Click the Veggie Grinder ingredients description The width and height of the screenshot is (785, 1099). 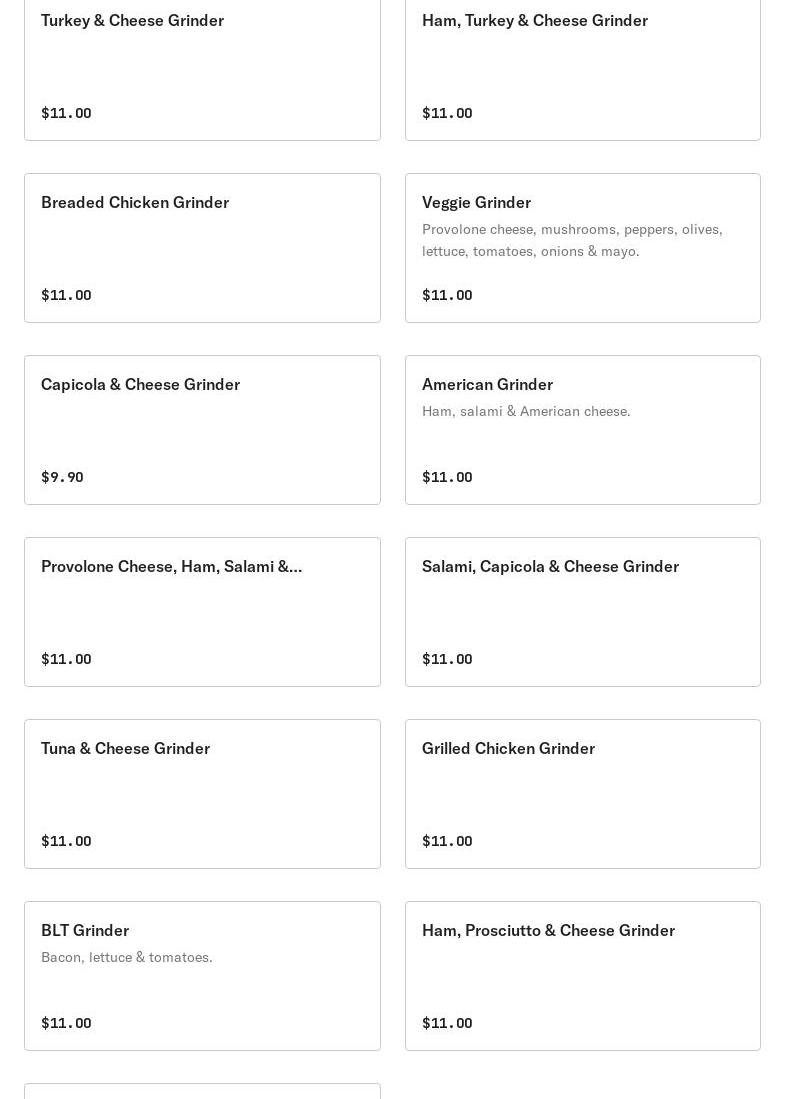click(572, 240)
